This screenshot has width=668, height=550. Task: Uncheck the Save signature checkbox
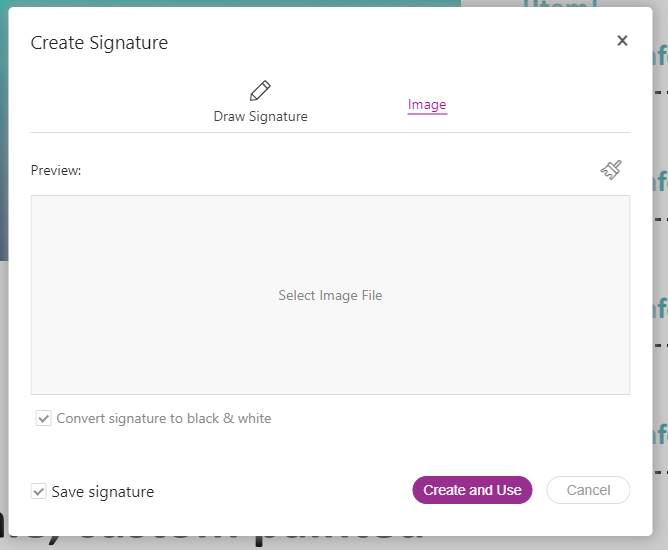point(39,491)
